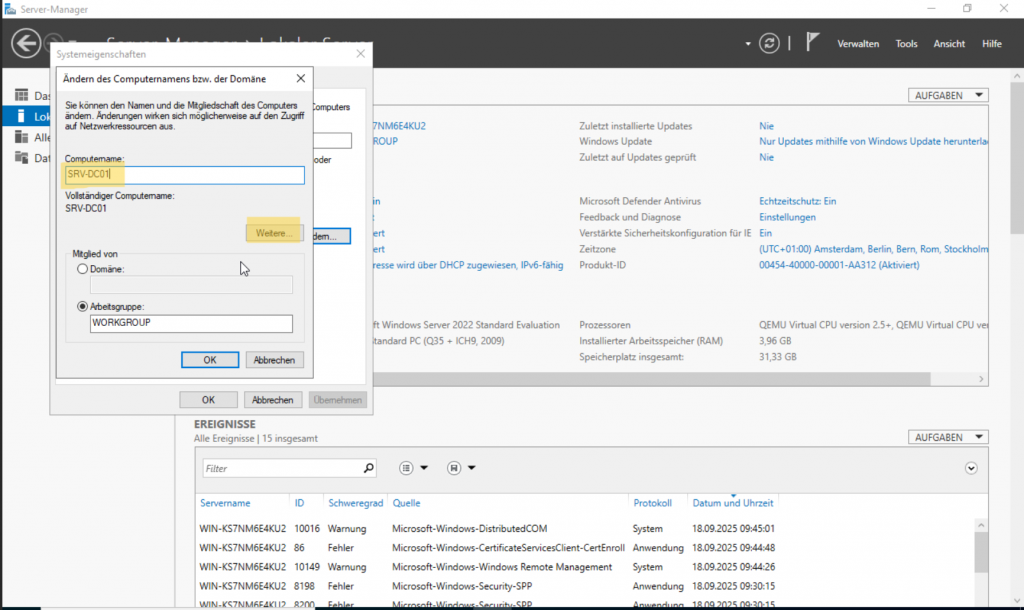Click the Computername text field

point(184,175)
